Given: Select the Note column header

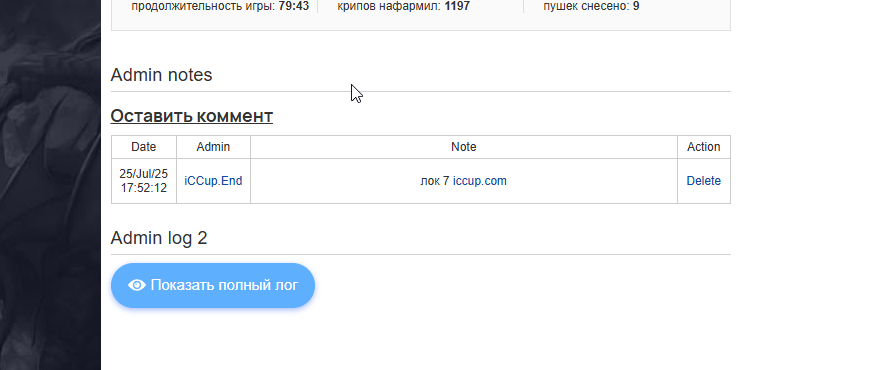Looking at the screenshot, I should pyautogui.click(x=464, y=147).
